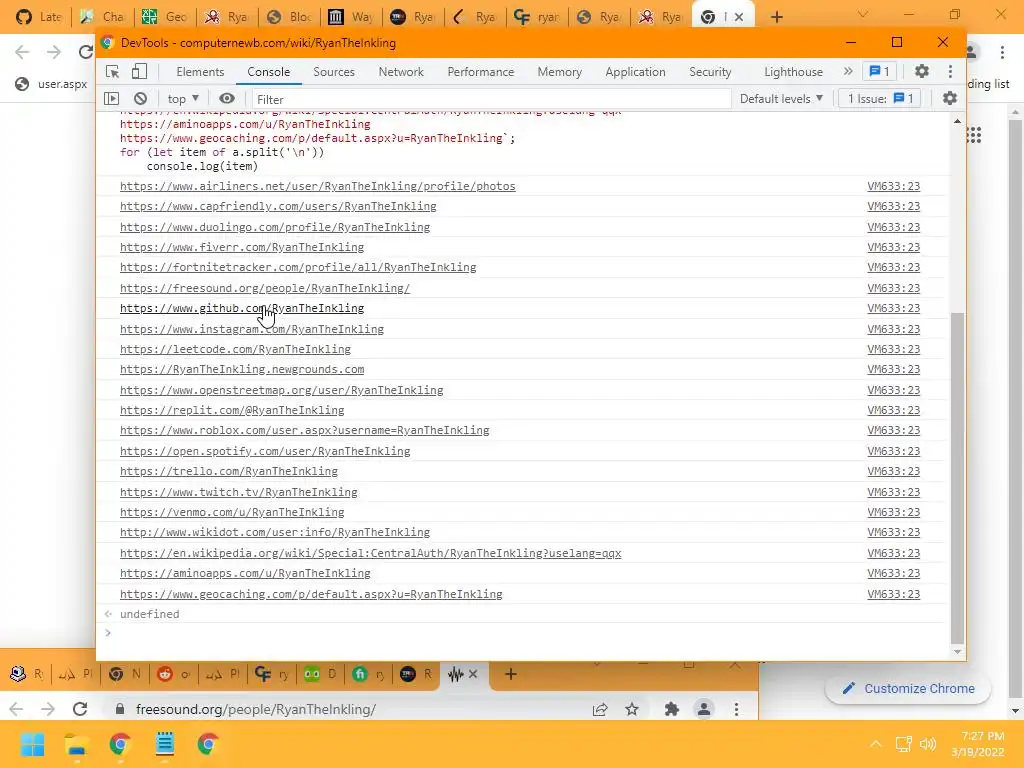Show the console sidebar panel
Image resolution: width=1024 pixels, height=768 pixels.
tap(112, 99)
